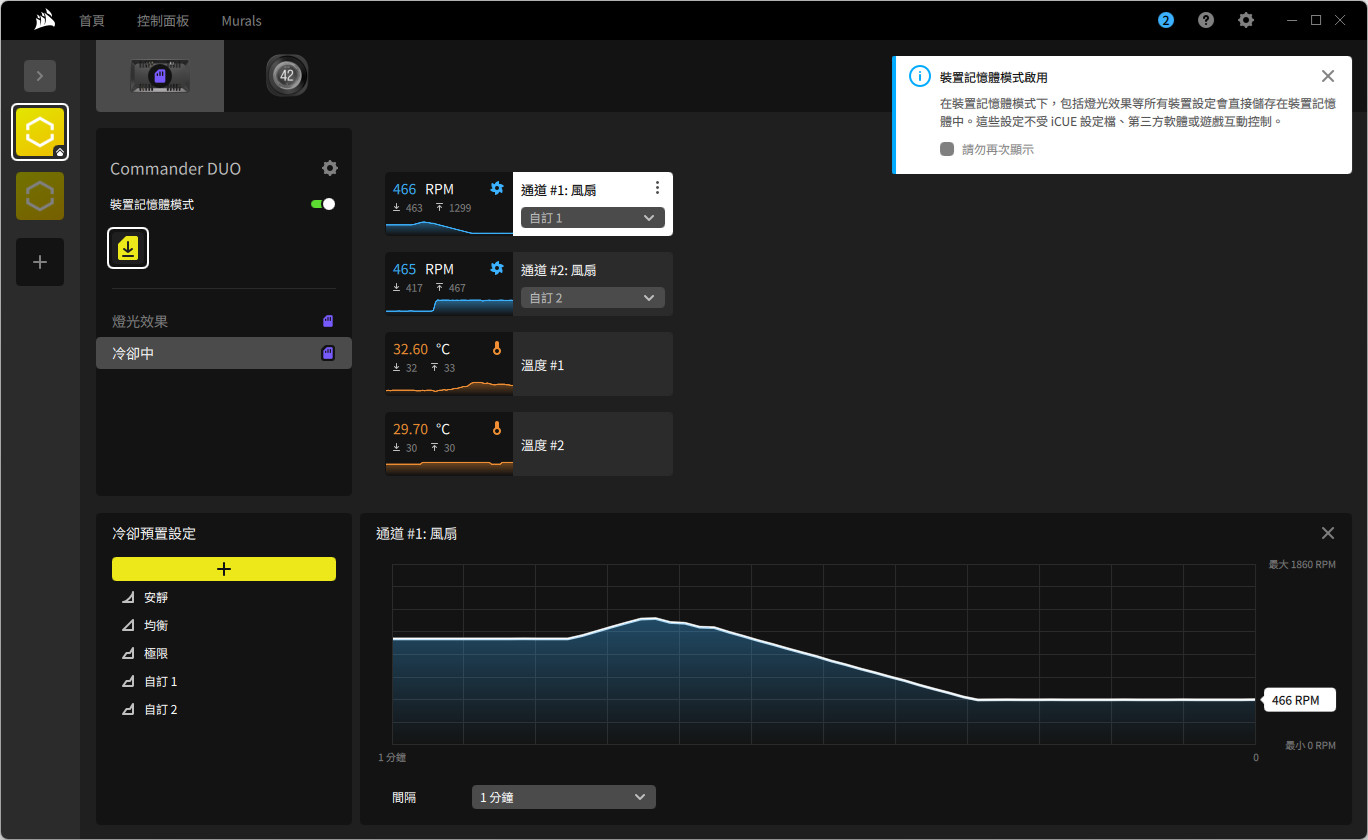1368x840 pixels.
Task: Click gear icon on Channel #1 fan tile
Action: (497, 188)
